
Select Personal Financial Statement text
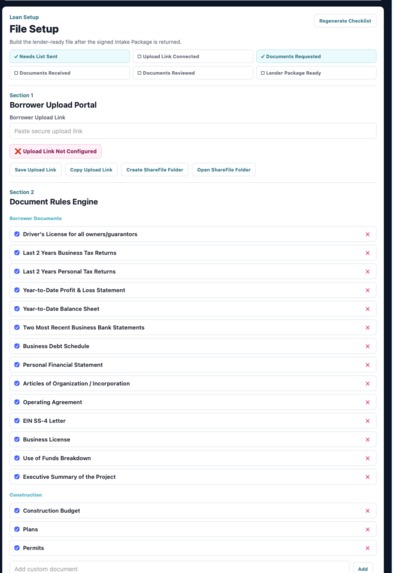pyautogui.click(x=63, y=365)
